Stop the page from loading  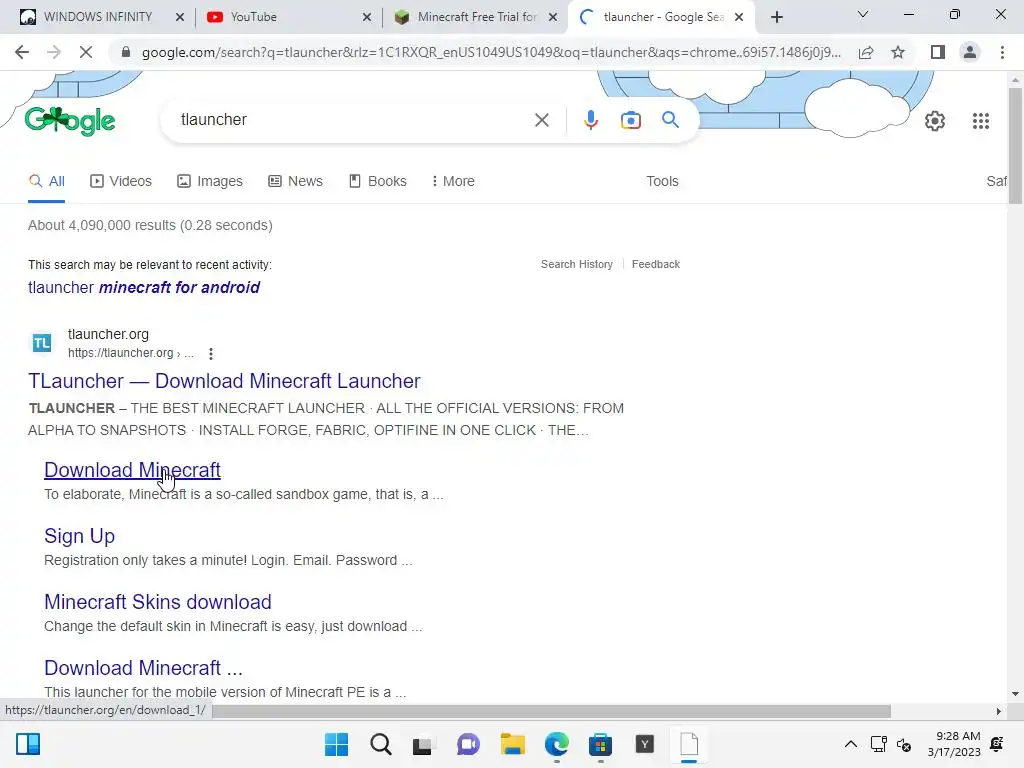pyautogui.click(x=86, y=52)
